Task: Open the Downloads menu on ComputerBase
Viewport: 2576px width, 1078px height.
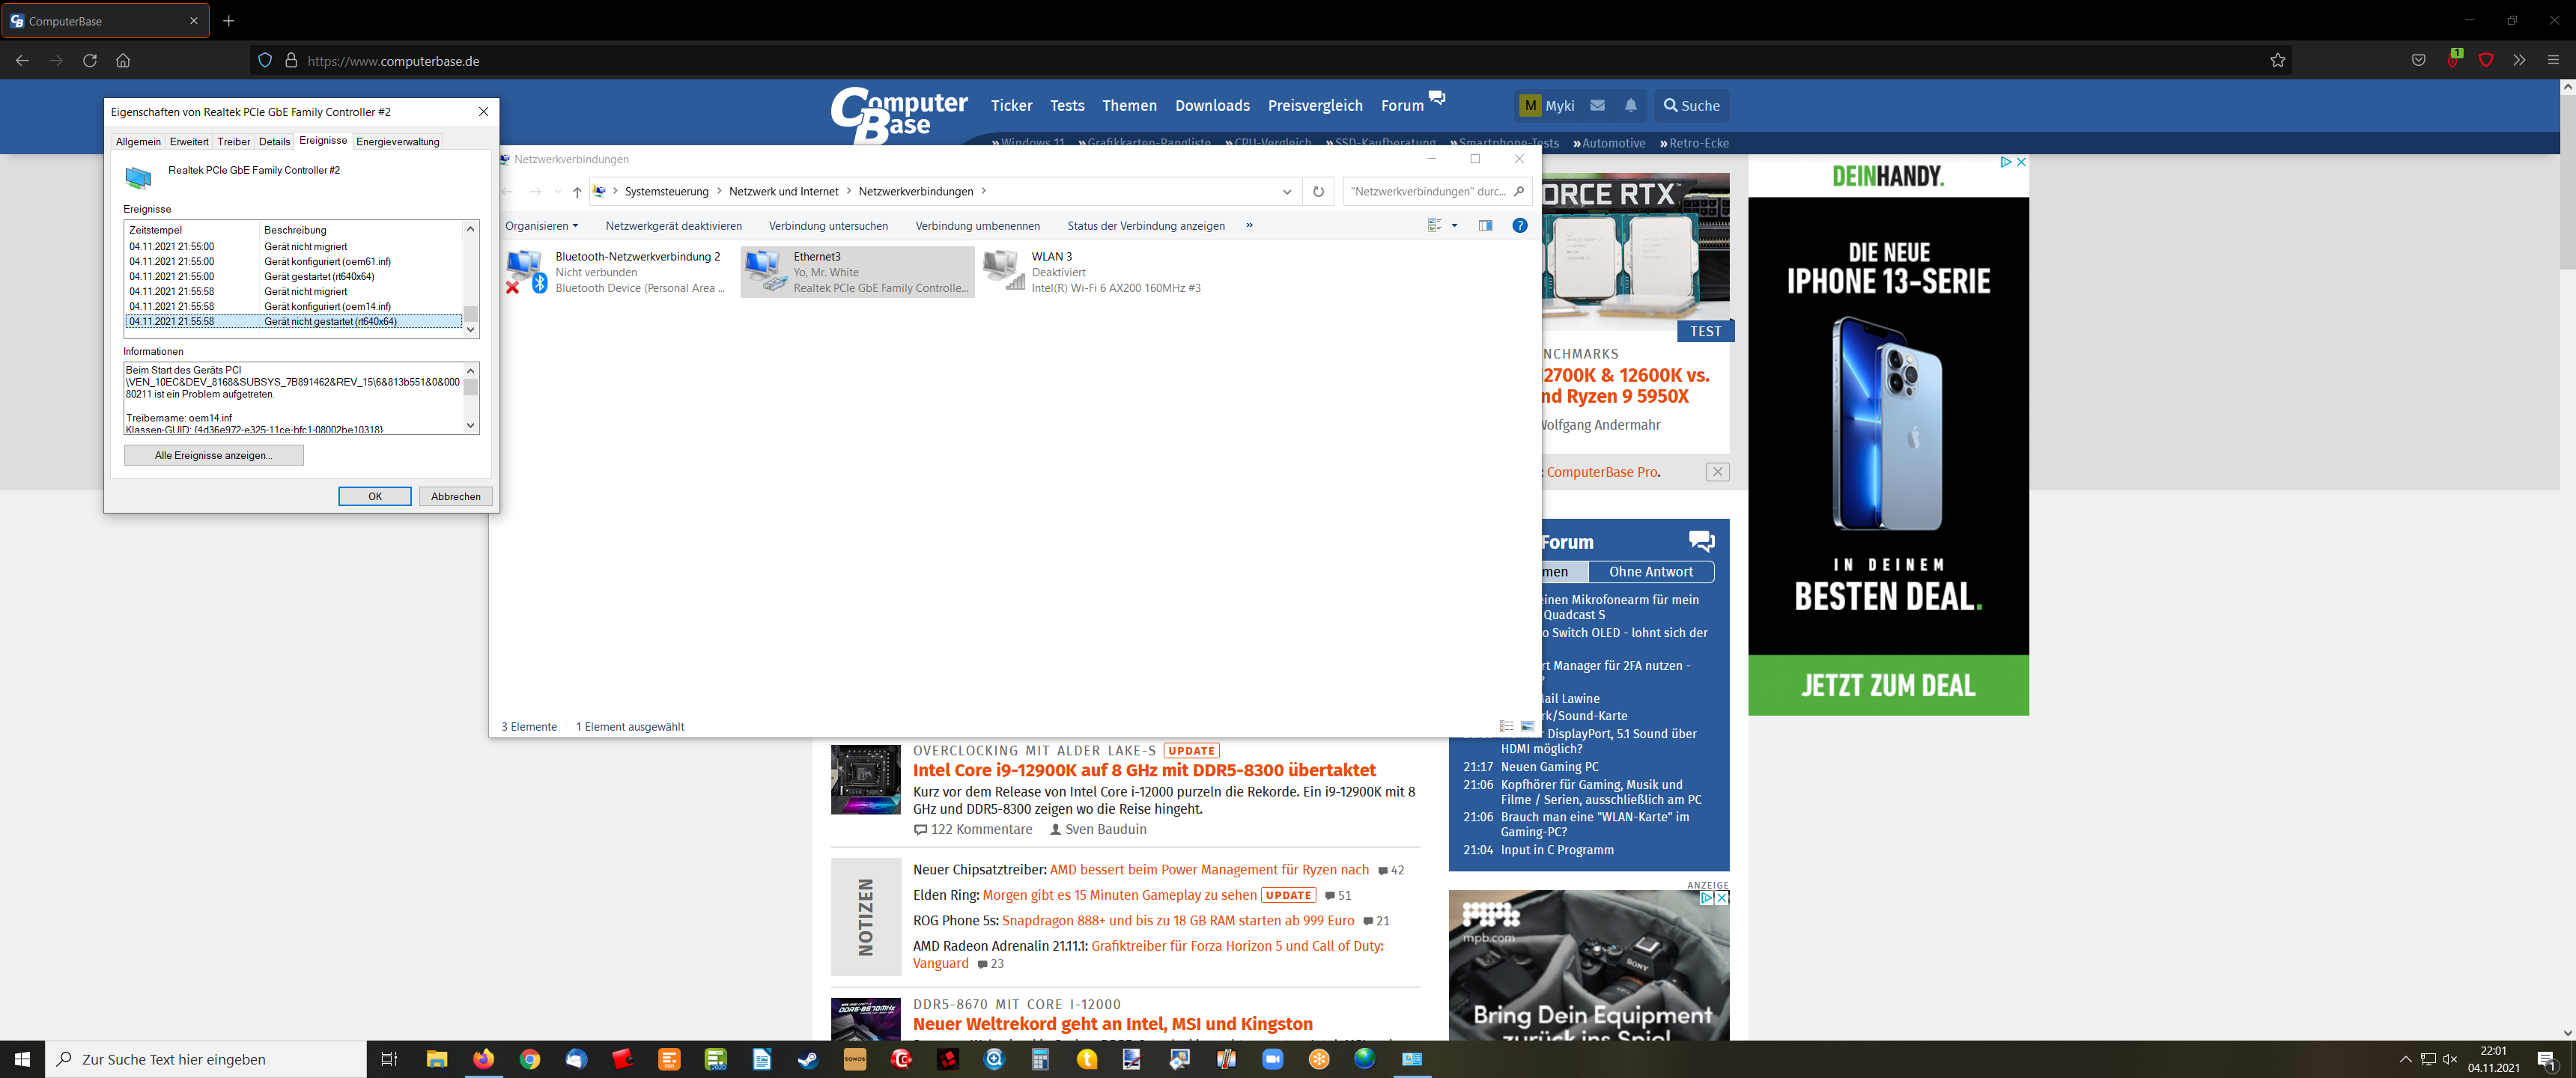Action: pyautogui.click(x=1212, y=105)
